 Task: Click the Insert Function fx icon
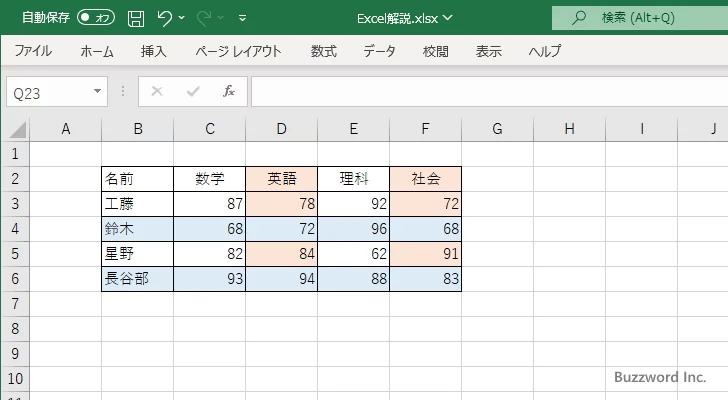(x=229, y=91)
